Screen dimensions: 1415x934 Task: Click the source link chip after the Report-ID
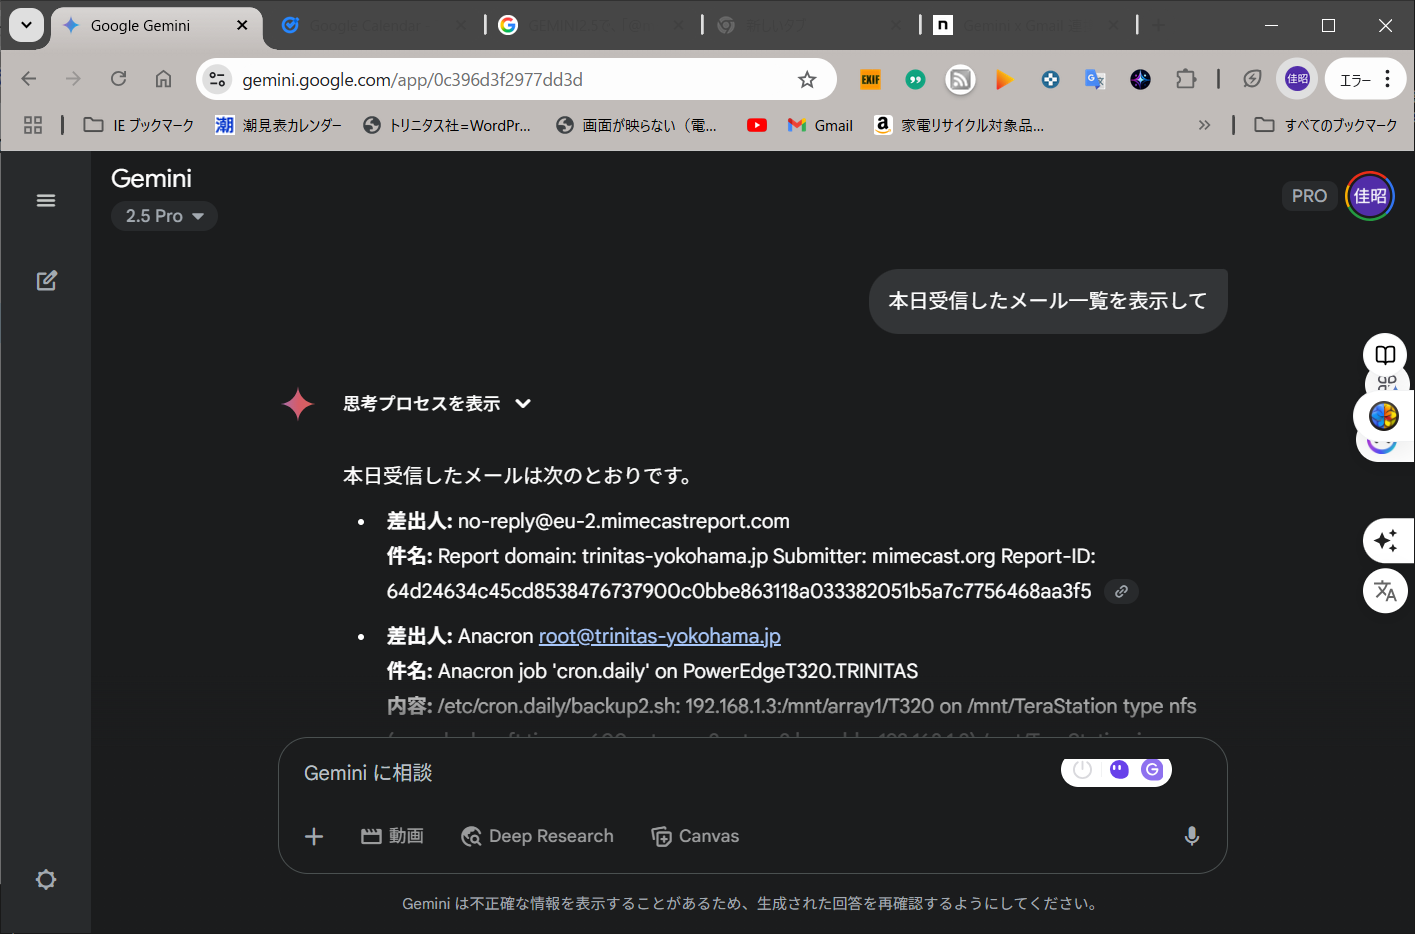(1121, 592)
